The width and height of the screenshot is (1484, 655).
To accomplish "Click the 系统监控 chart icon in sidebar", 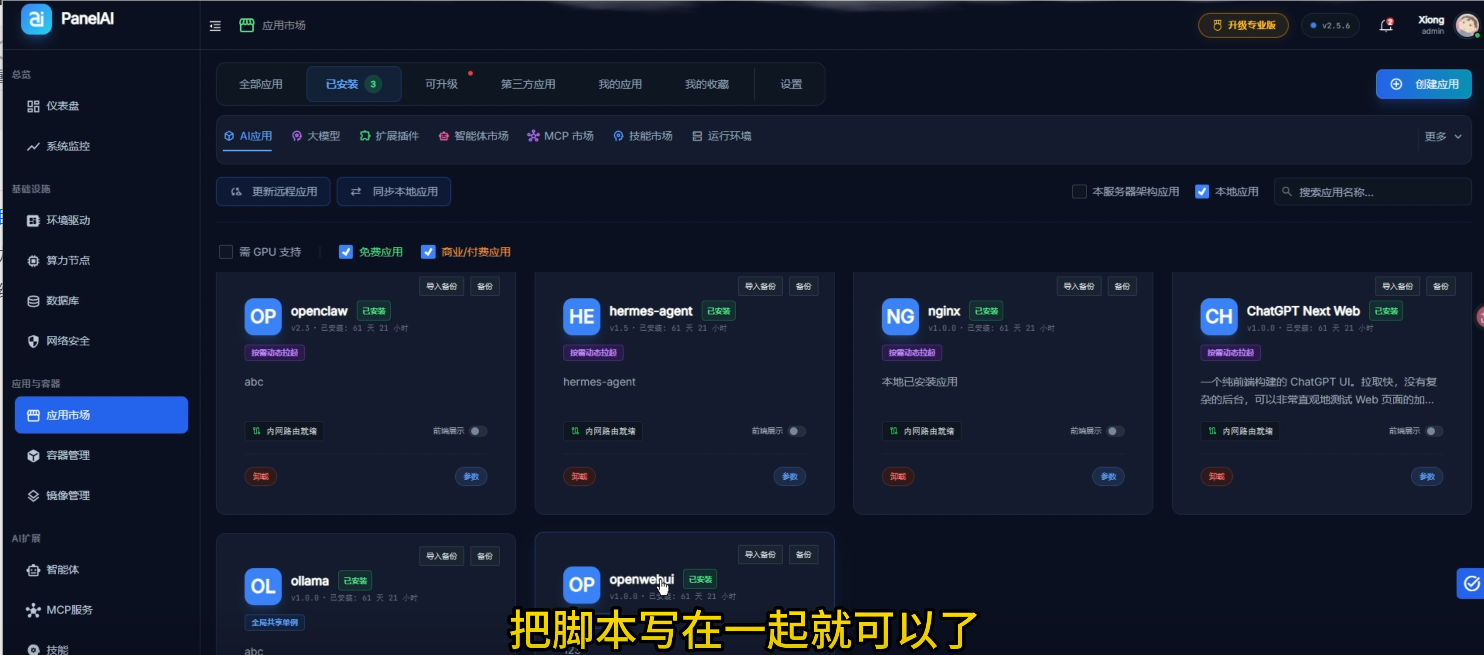I will 33,146.
